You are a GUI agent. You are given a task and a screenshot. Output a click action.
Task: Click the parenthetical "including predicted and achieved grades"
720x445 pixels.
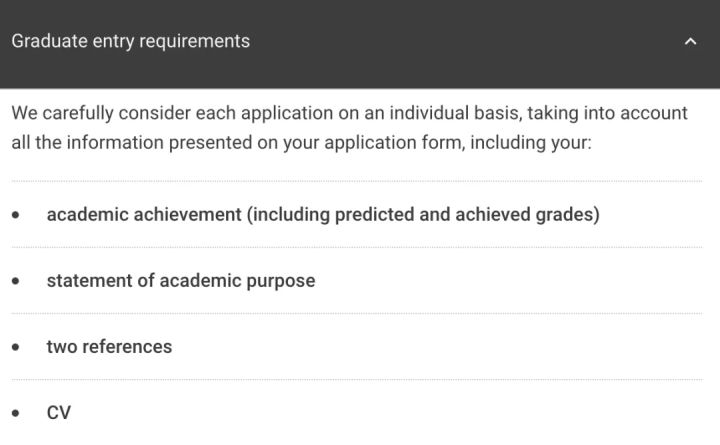coord(423,214)
